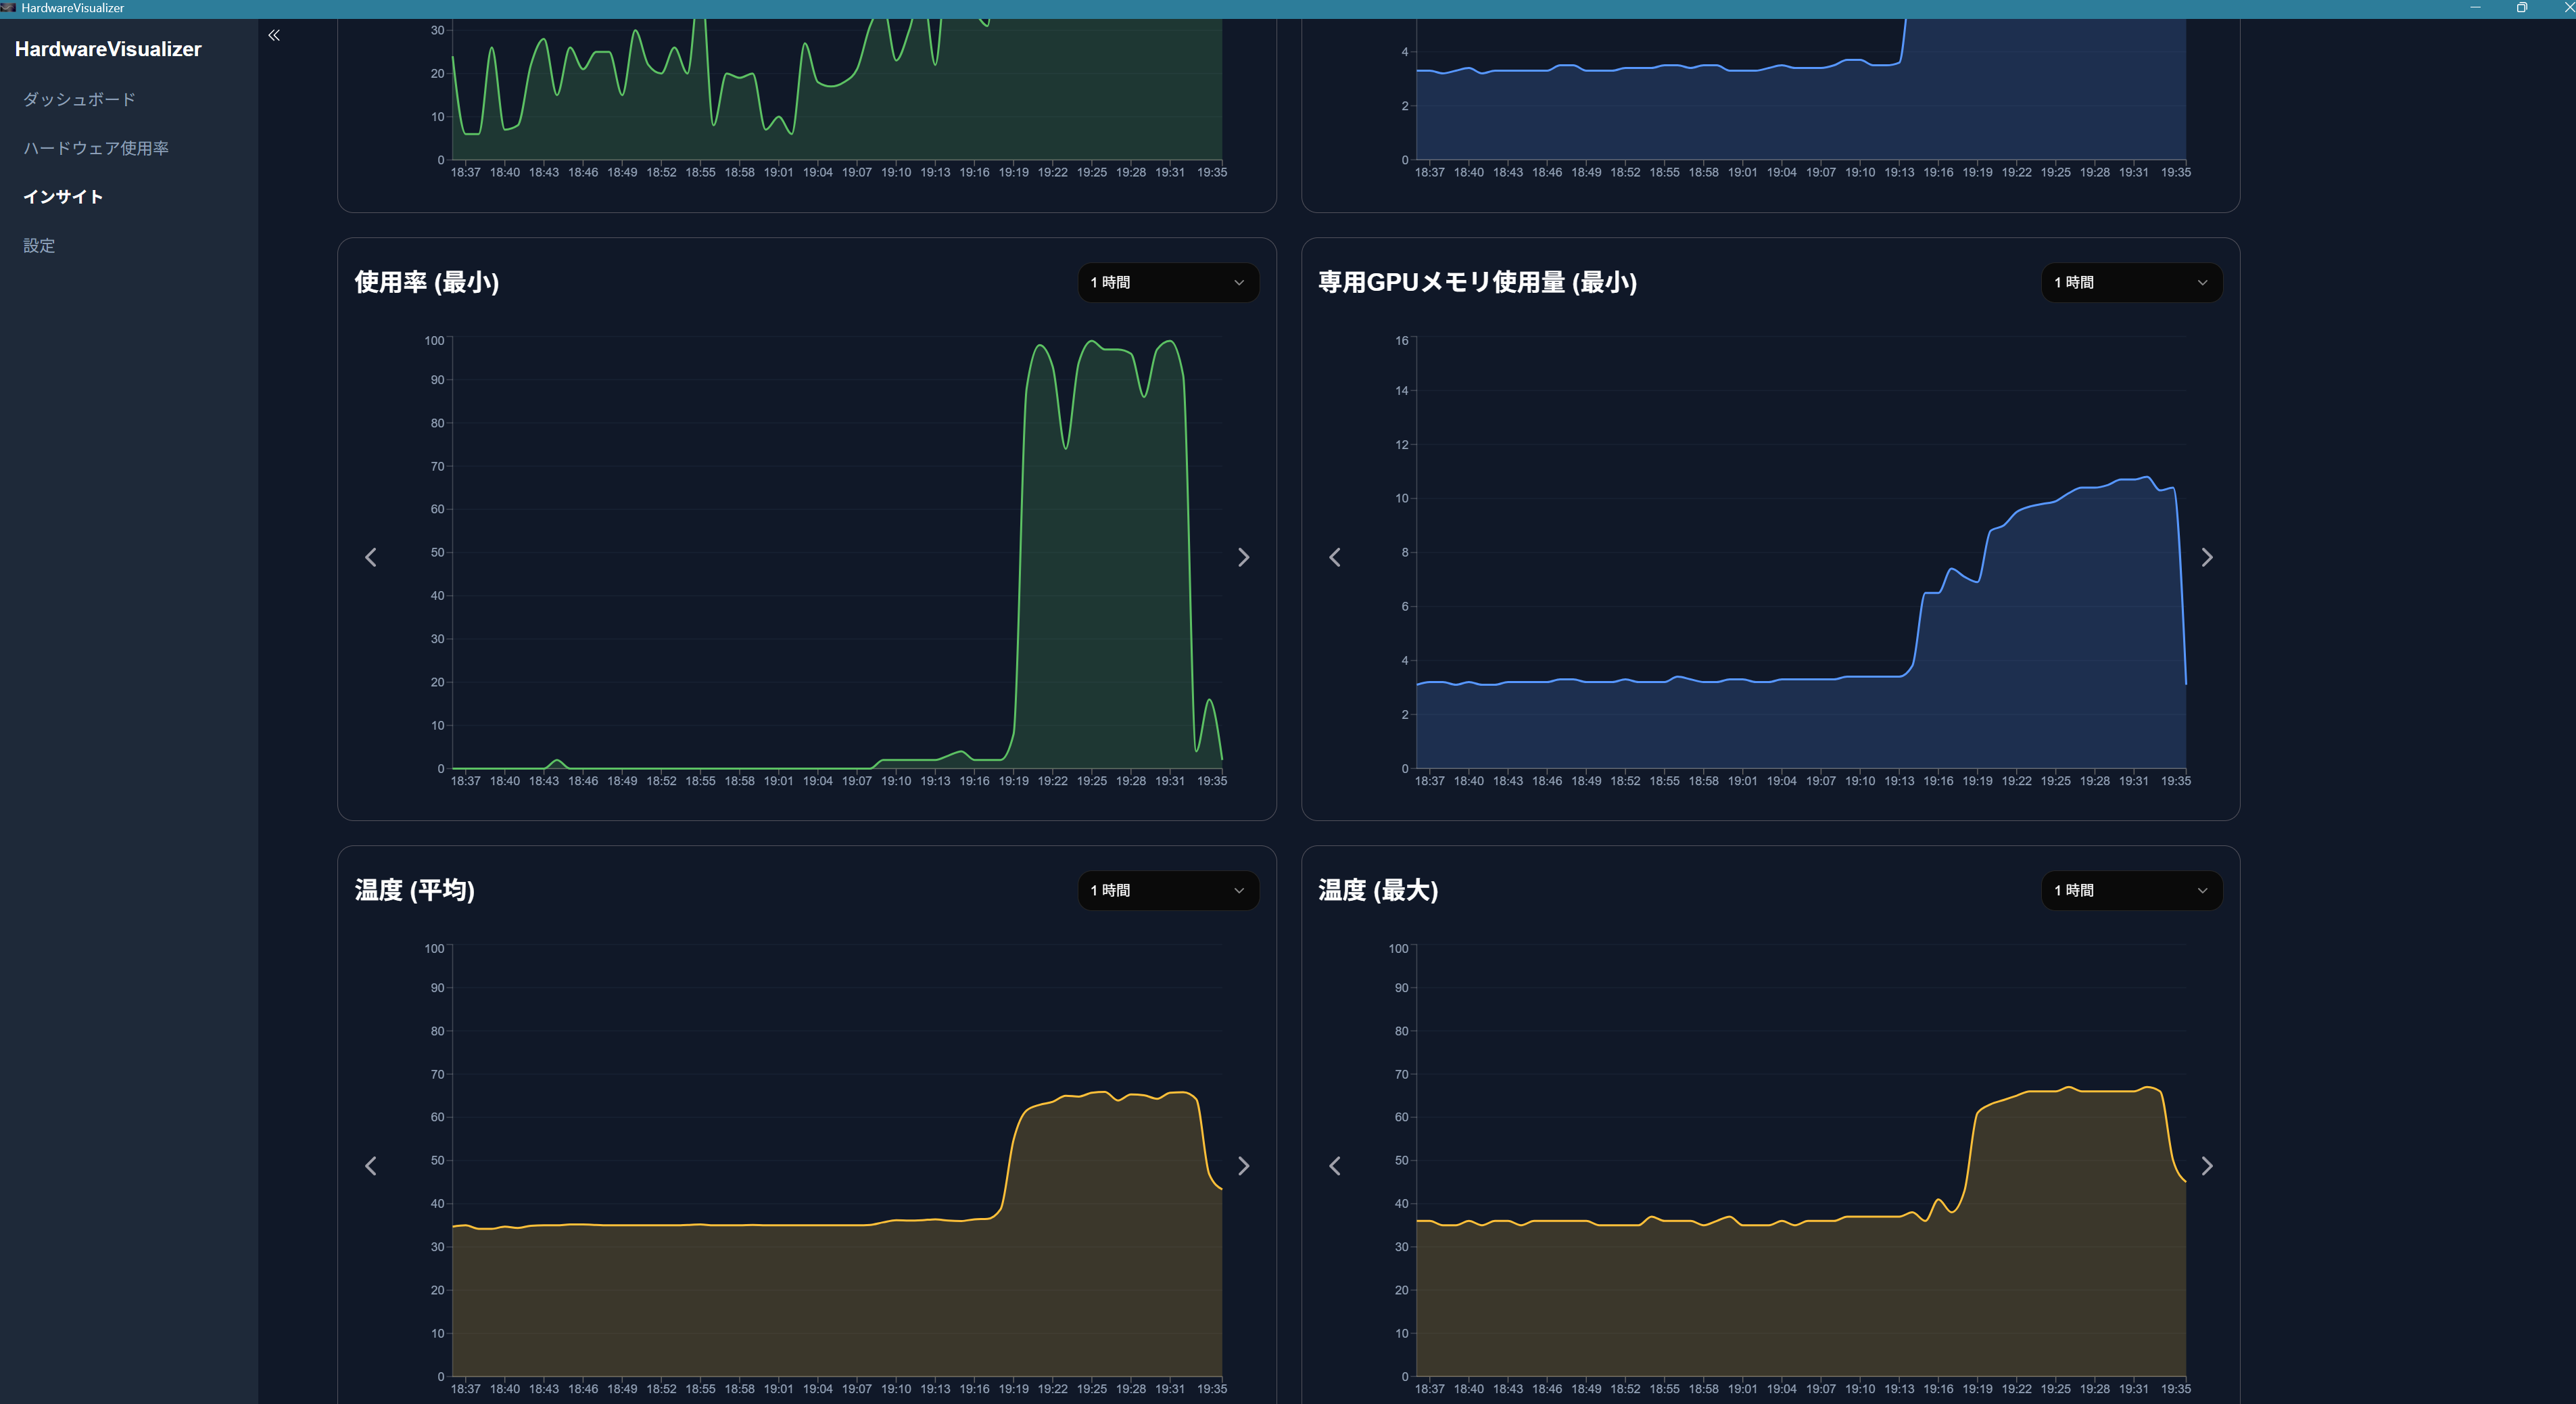
Task: Click next arrow on 使用率 (最小) chart
Action: [1243, 557]
